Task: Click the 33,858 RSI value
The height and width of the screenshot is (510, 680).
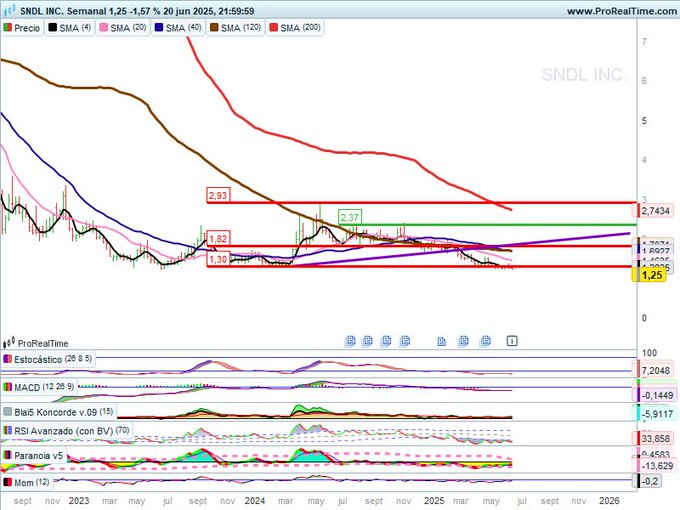Action: [x=655, y=439]
